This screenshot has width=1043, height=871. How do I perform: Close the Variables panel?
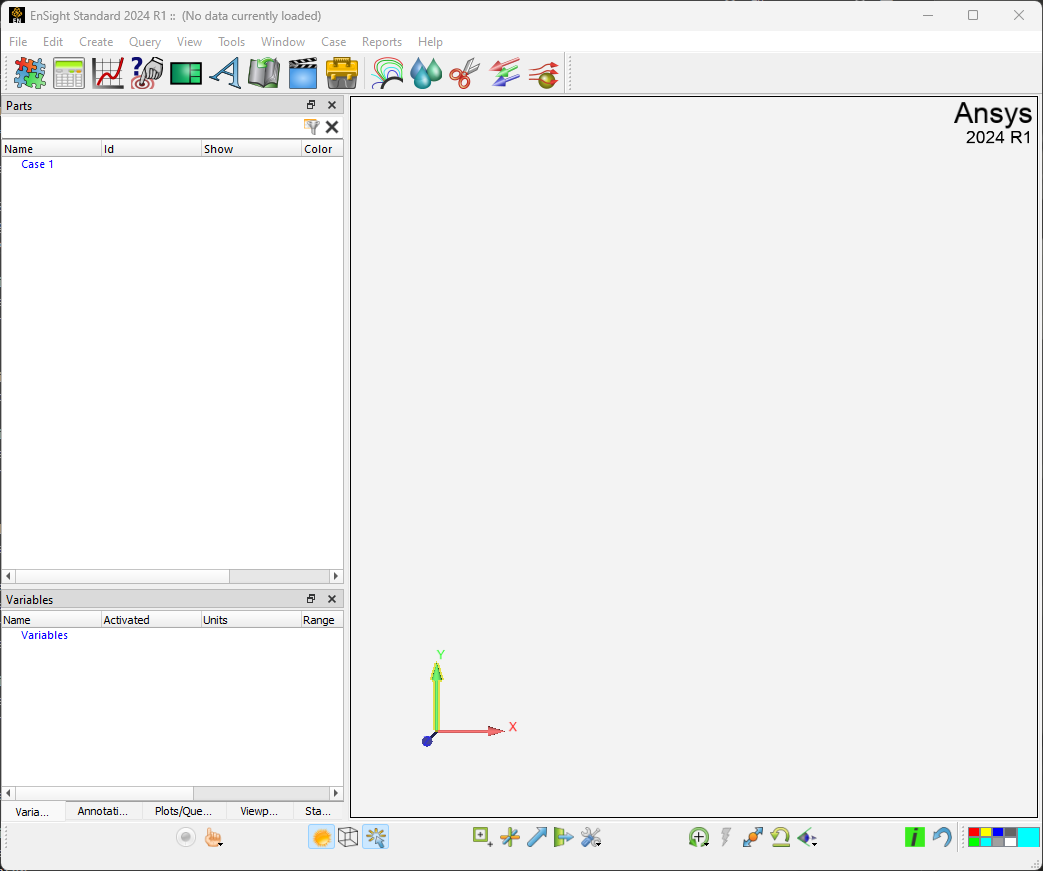(x=332, y=598)
